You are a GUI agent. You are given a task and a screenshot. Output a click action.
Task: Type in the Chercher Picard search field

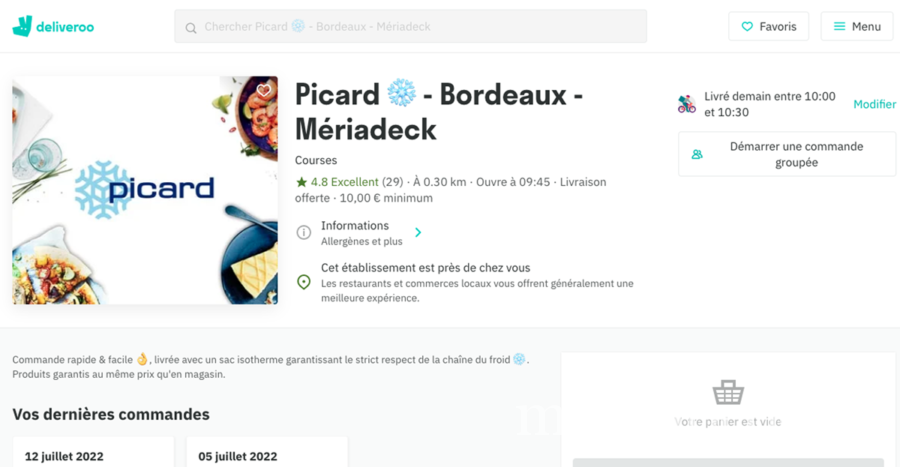pos(420,27)
